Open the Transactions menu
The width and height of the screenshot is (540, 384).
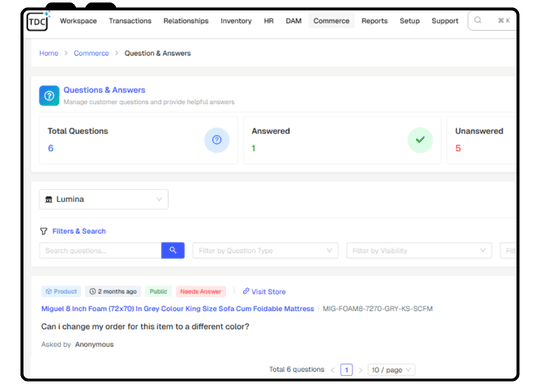pos(130,21)
